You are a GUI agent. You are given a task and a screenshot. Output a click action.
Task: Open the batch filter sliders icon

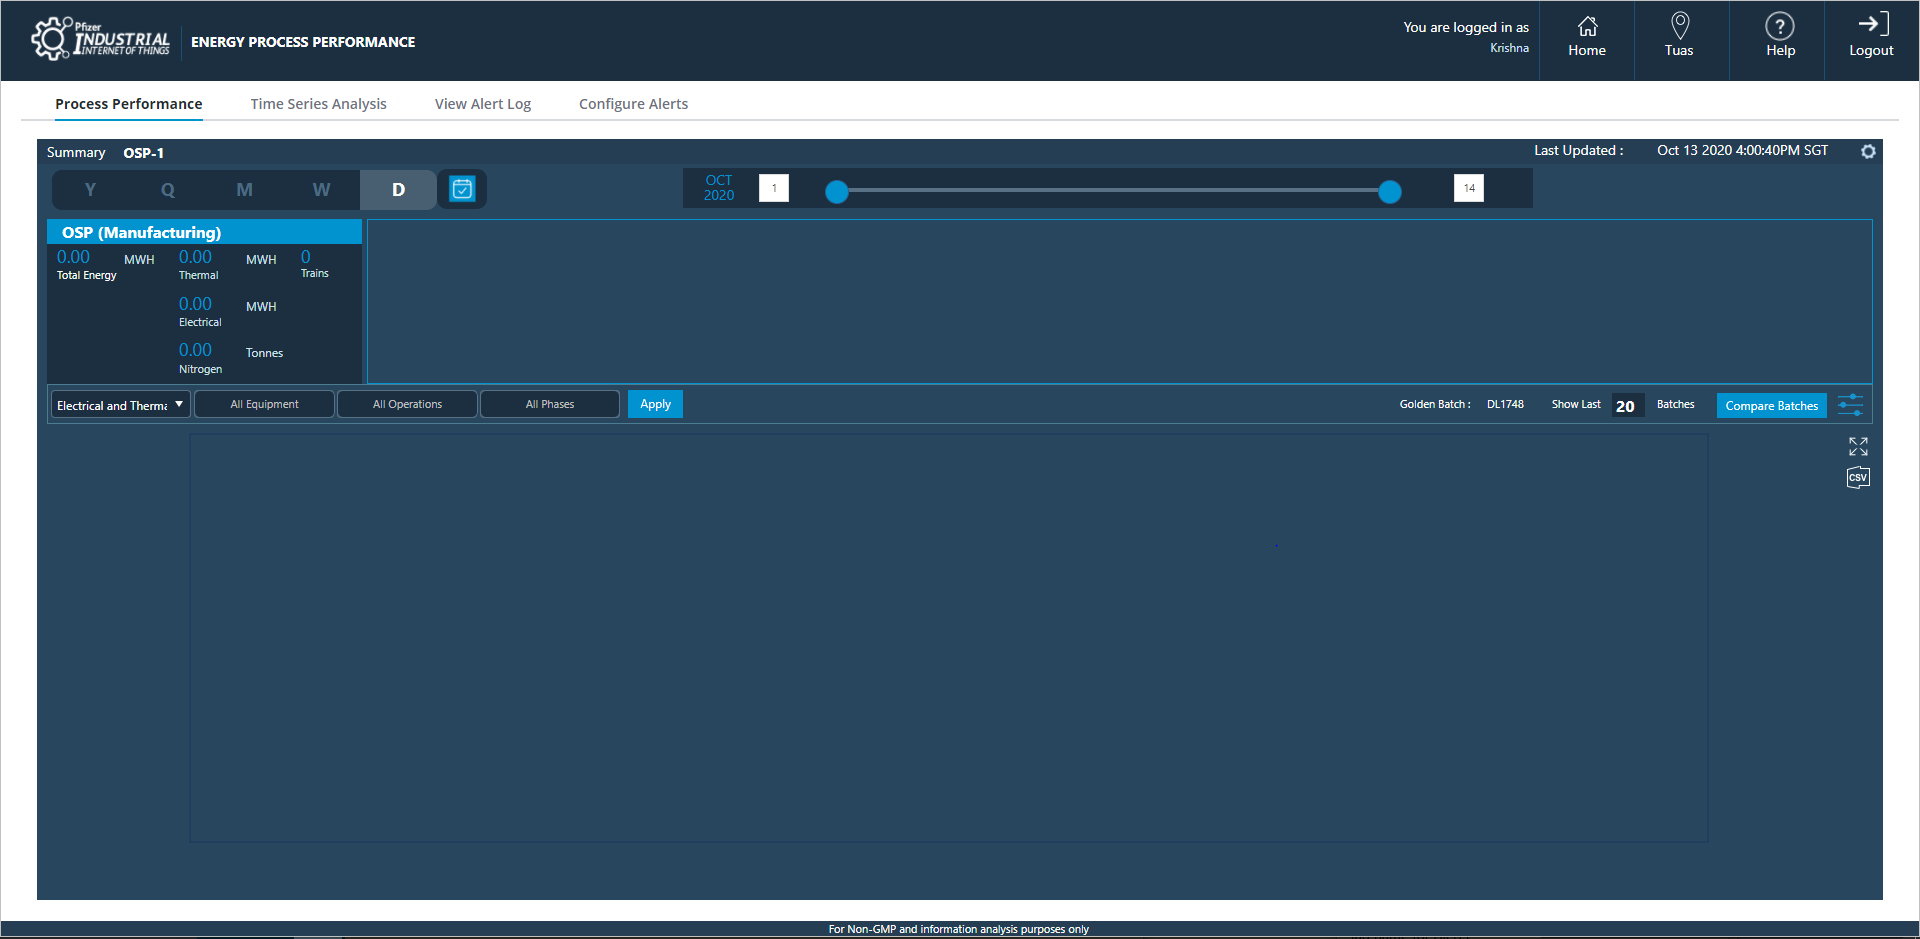1850,404
